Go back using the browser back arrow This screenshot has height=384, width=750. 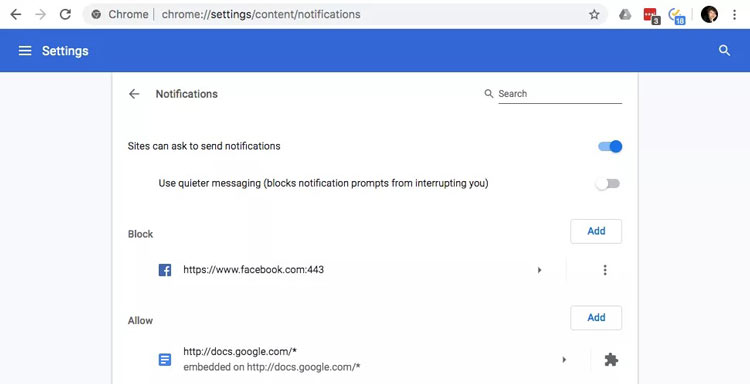(x=16, y=15)
